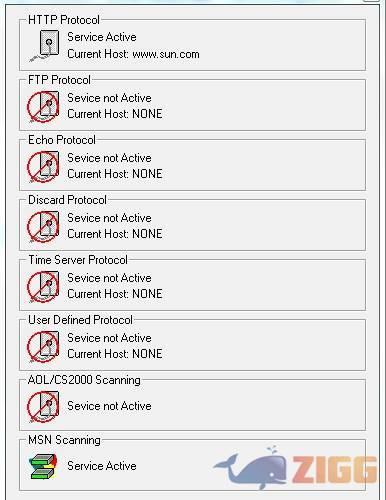The image size is (386, 500).
Task: Click FTP 'Sevice not Active' status text
Action: (109, 98)
